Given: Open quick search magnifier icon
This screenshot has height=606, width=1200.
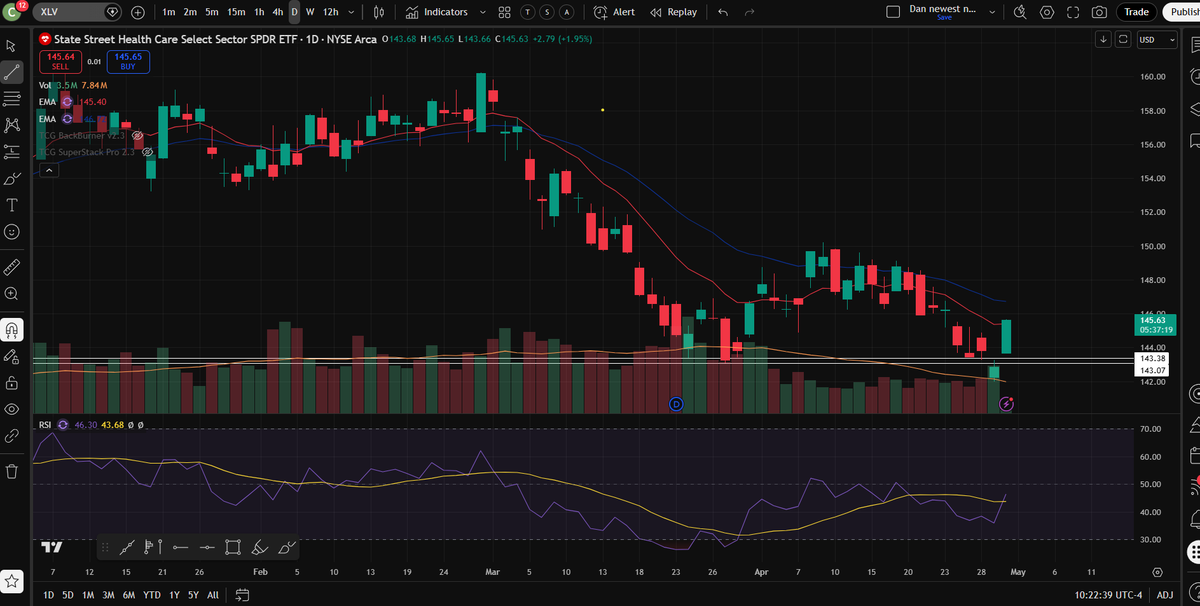Looking at the screenshot, I should pos(1019,12).
